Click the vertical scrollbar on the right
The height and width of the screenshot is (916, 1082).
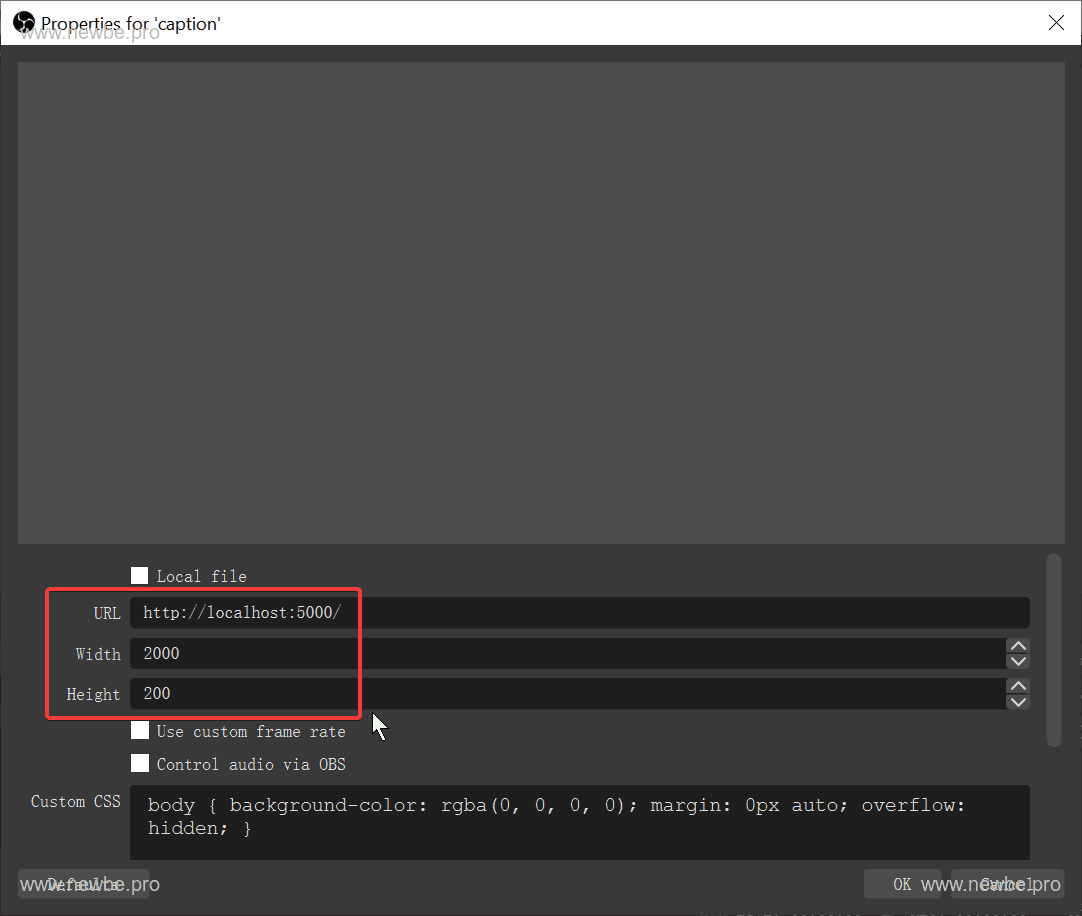1054,650
